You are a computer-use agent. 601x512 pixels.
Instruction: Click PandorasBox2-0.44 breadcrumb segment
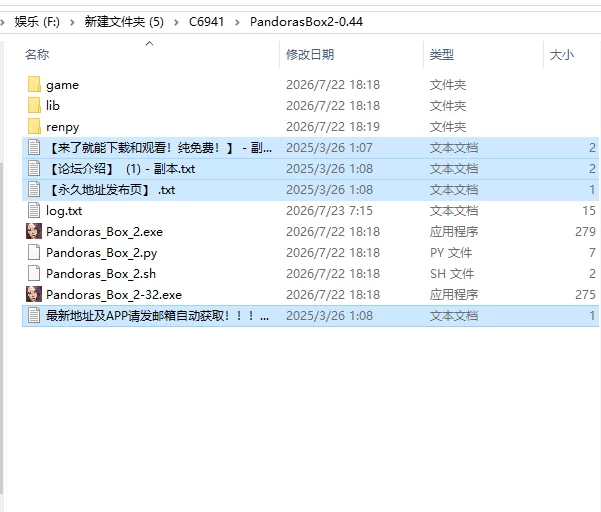click(x=306, y=22)
